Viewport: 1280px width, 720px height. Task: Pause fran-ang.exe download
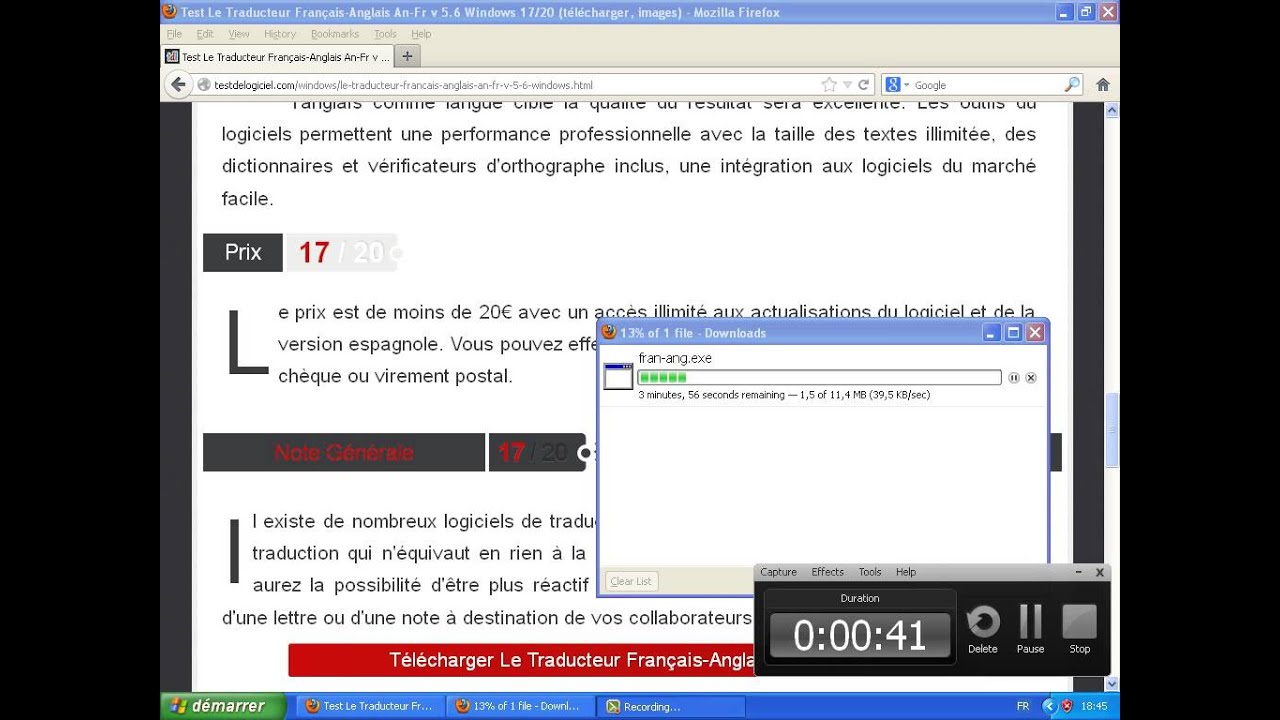click(1014, 378)
